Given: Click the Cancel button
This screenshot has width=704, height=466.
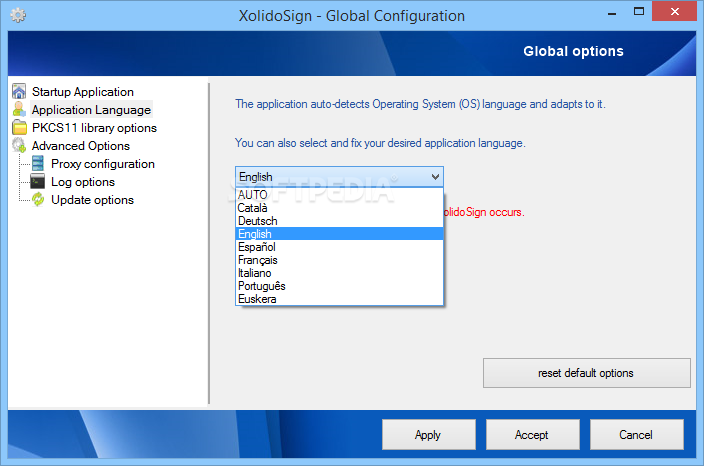Looking at the screenshot, I should 636,435.
